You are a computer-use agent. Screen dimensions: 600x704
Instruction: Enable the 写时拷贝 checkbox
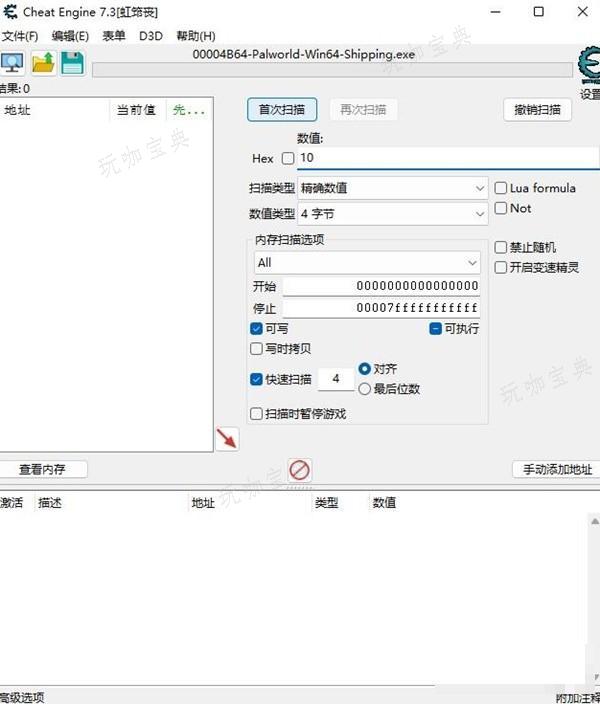pyautogui.click(x=256, y=349)
